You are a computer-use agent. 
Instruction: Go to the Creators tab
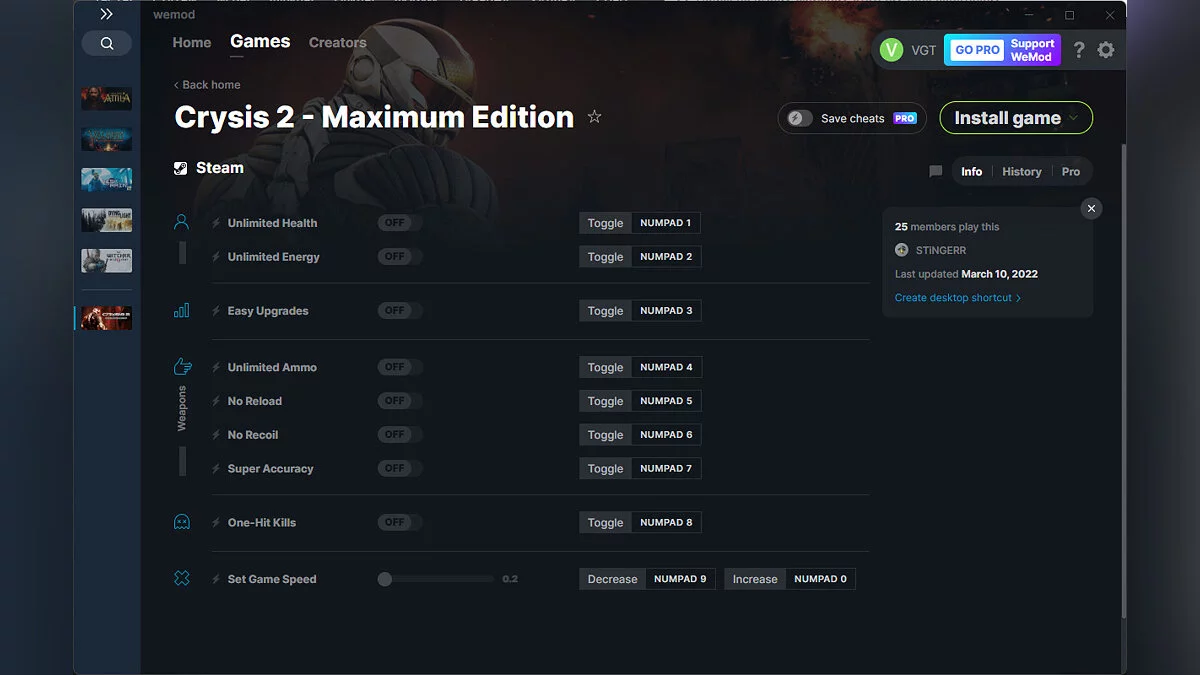(x=337, y=43)
